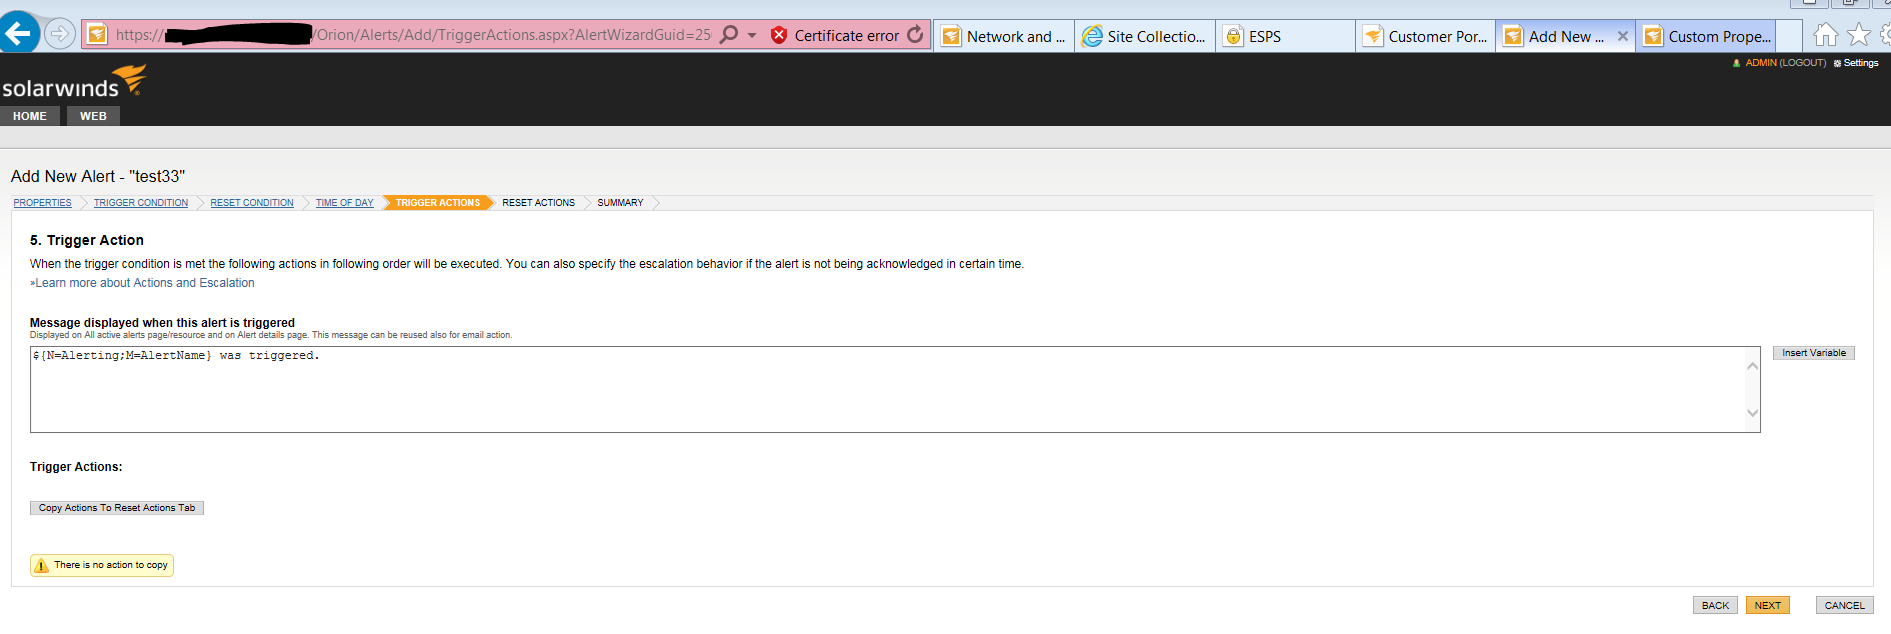
Task: Click the orange NEXT button
Action: click(1767, 605)
